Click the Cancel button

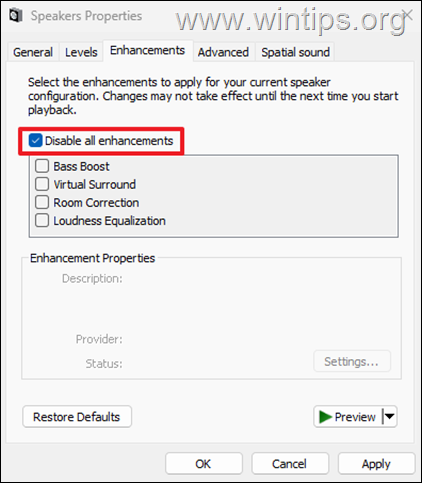tap(290, 464)
